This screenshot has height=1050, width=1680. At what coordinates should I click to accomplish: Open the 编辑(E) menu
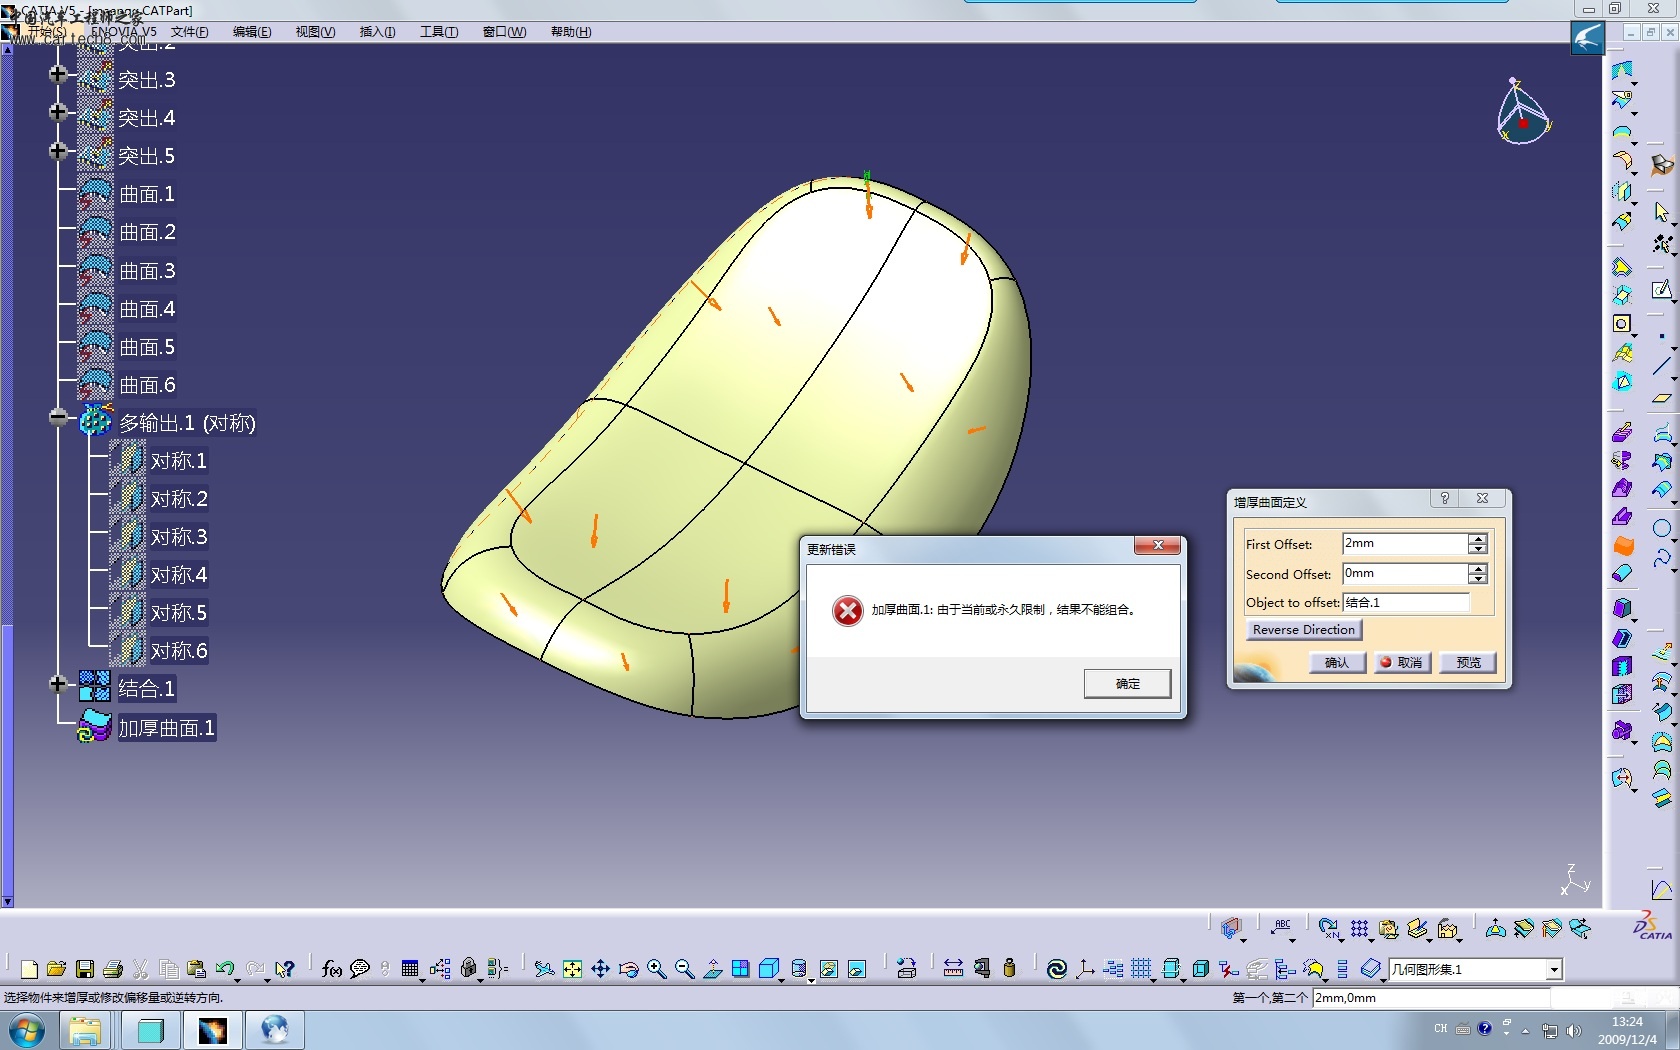click(x=252, y=32)
